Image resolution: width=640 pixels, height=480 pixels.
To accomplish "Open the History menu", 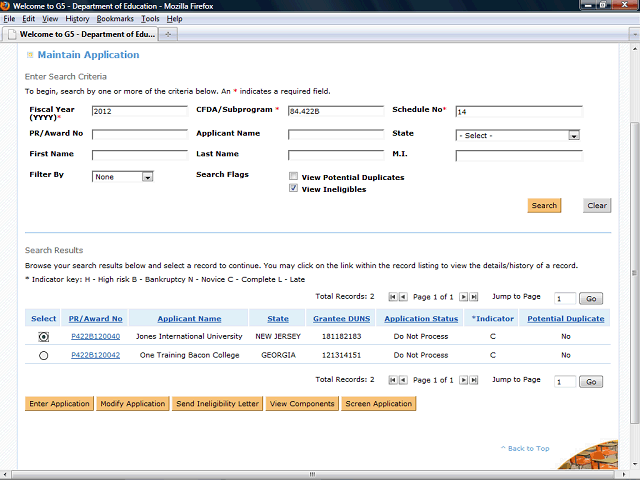I will coord(77,19).
